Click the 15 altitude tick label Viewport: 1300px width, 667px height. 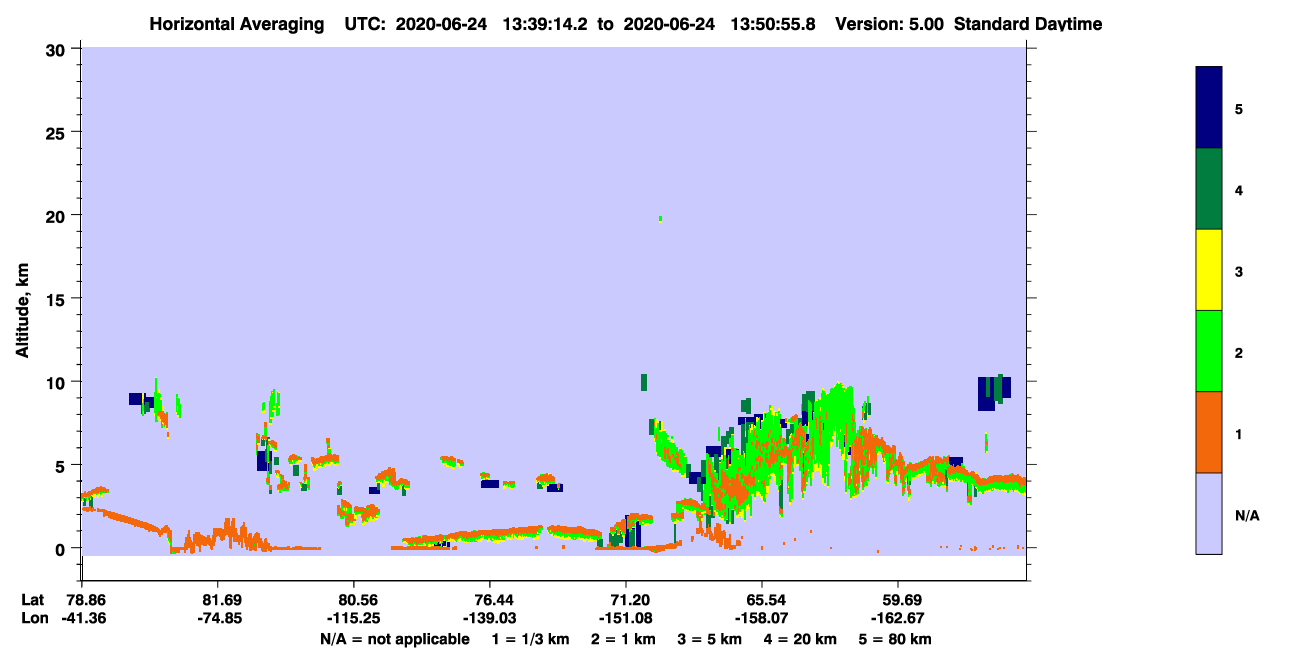tap(58, 299)
